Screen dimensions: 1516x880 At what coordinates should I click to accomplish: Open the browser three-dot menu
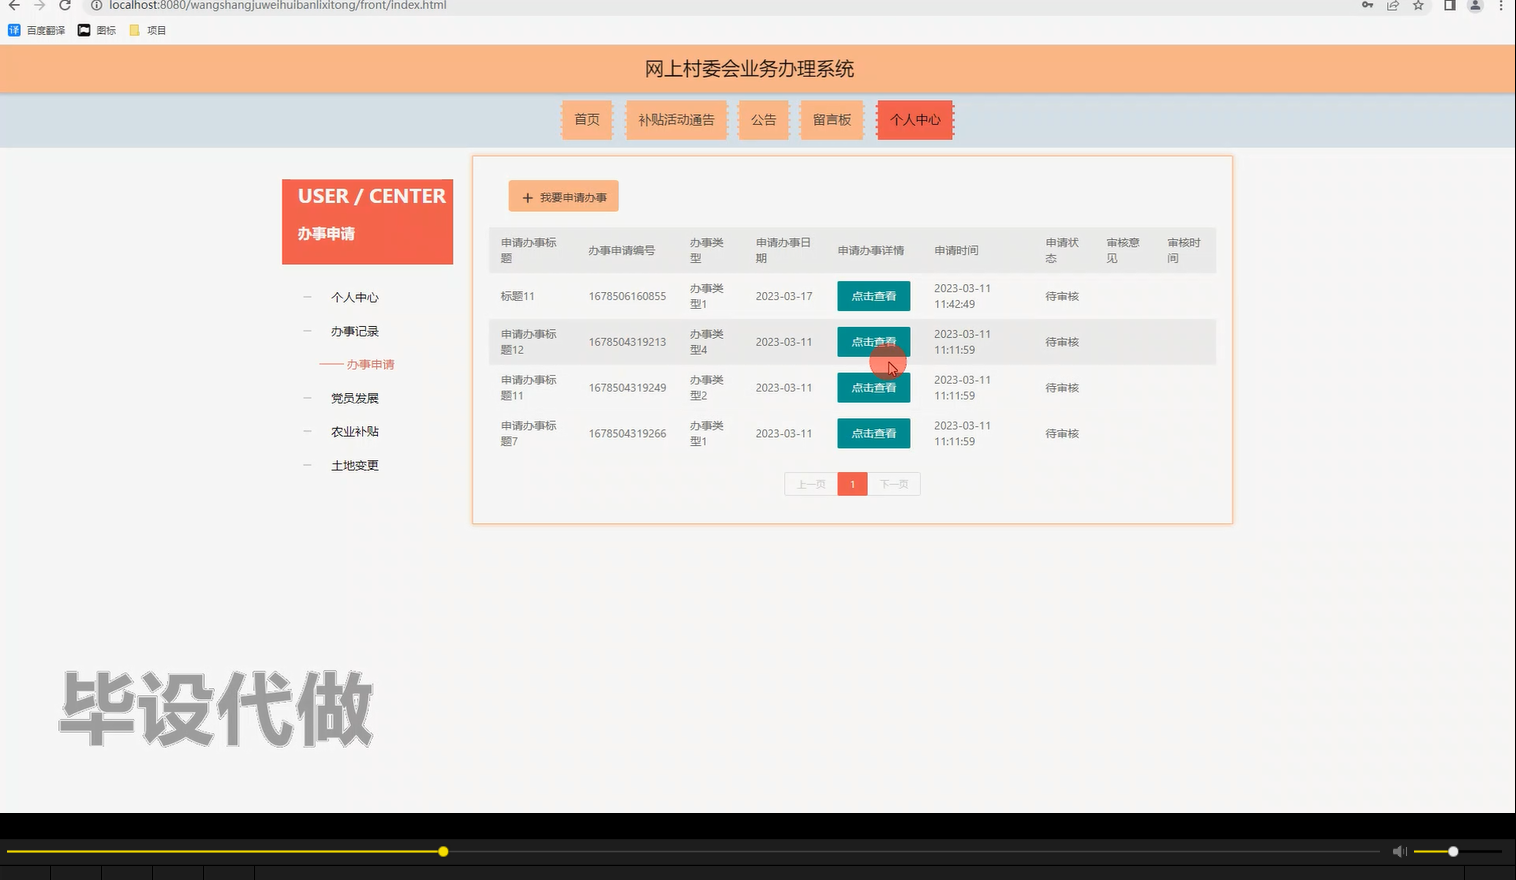pyautogui.click(x=1501, y=5)
